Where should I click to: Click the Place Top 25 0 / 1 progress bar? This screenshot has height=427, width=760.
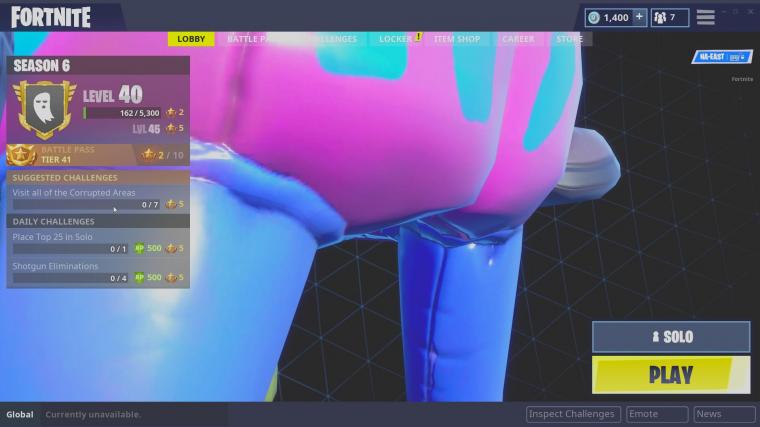pyautogui.click(x=70, y=249)
